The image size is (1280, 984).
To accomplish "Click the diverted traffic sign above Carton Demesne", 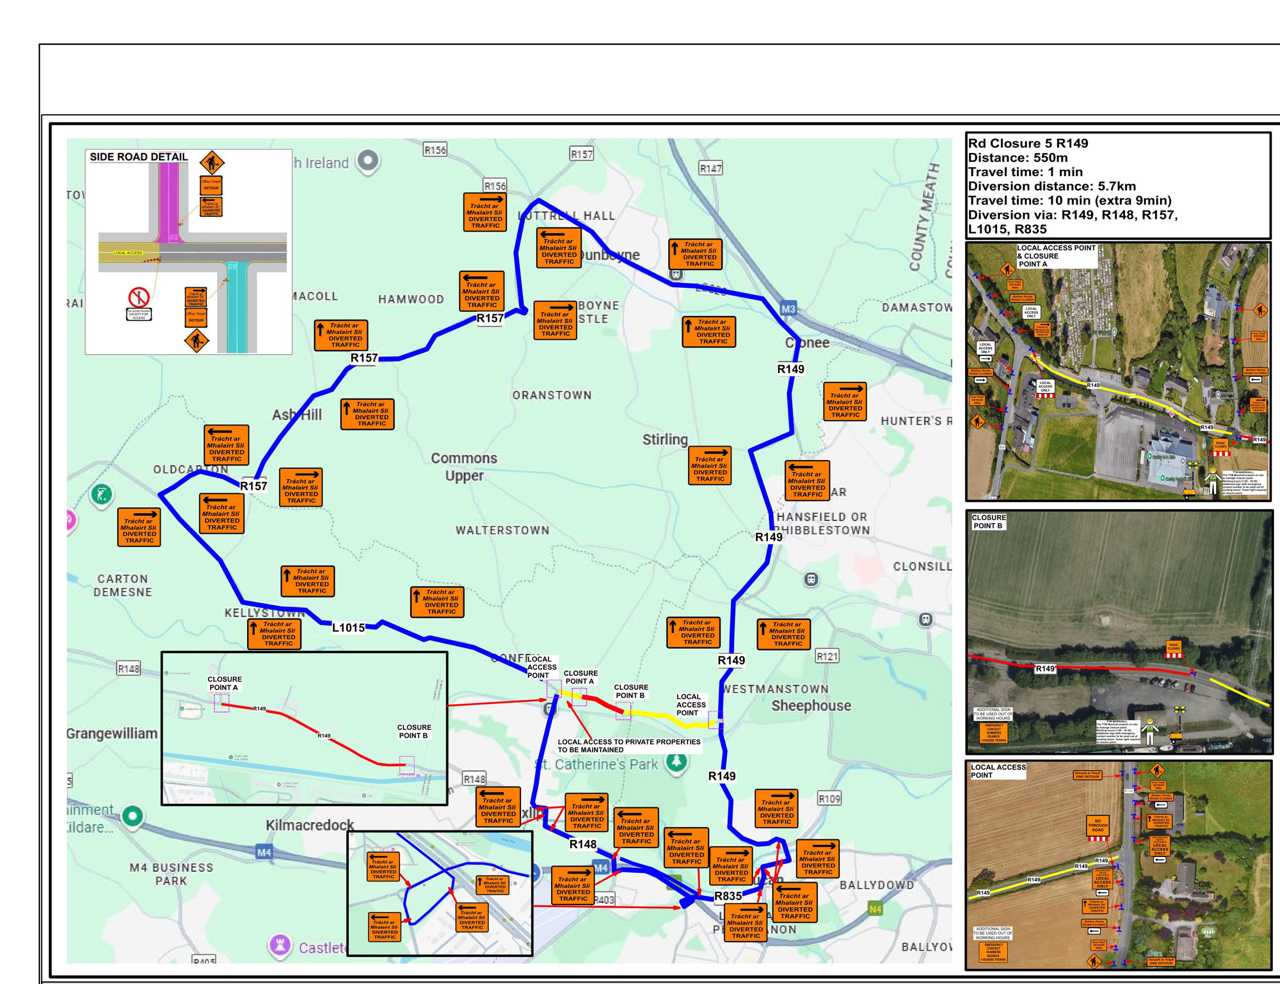I will pos(139,527).
